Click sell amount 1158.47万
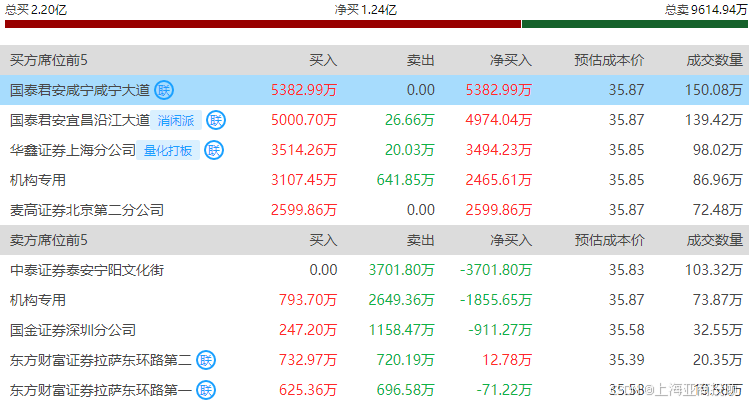 402,330
